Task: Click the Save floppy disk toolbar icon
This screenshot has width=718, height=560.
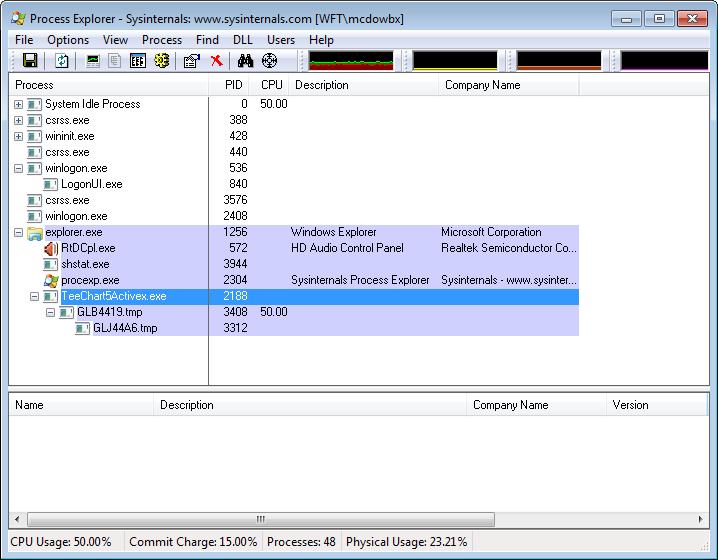Action: coord(30,60)
